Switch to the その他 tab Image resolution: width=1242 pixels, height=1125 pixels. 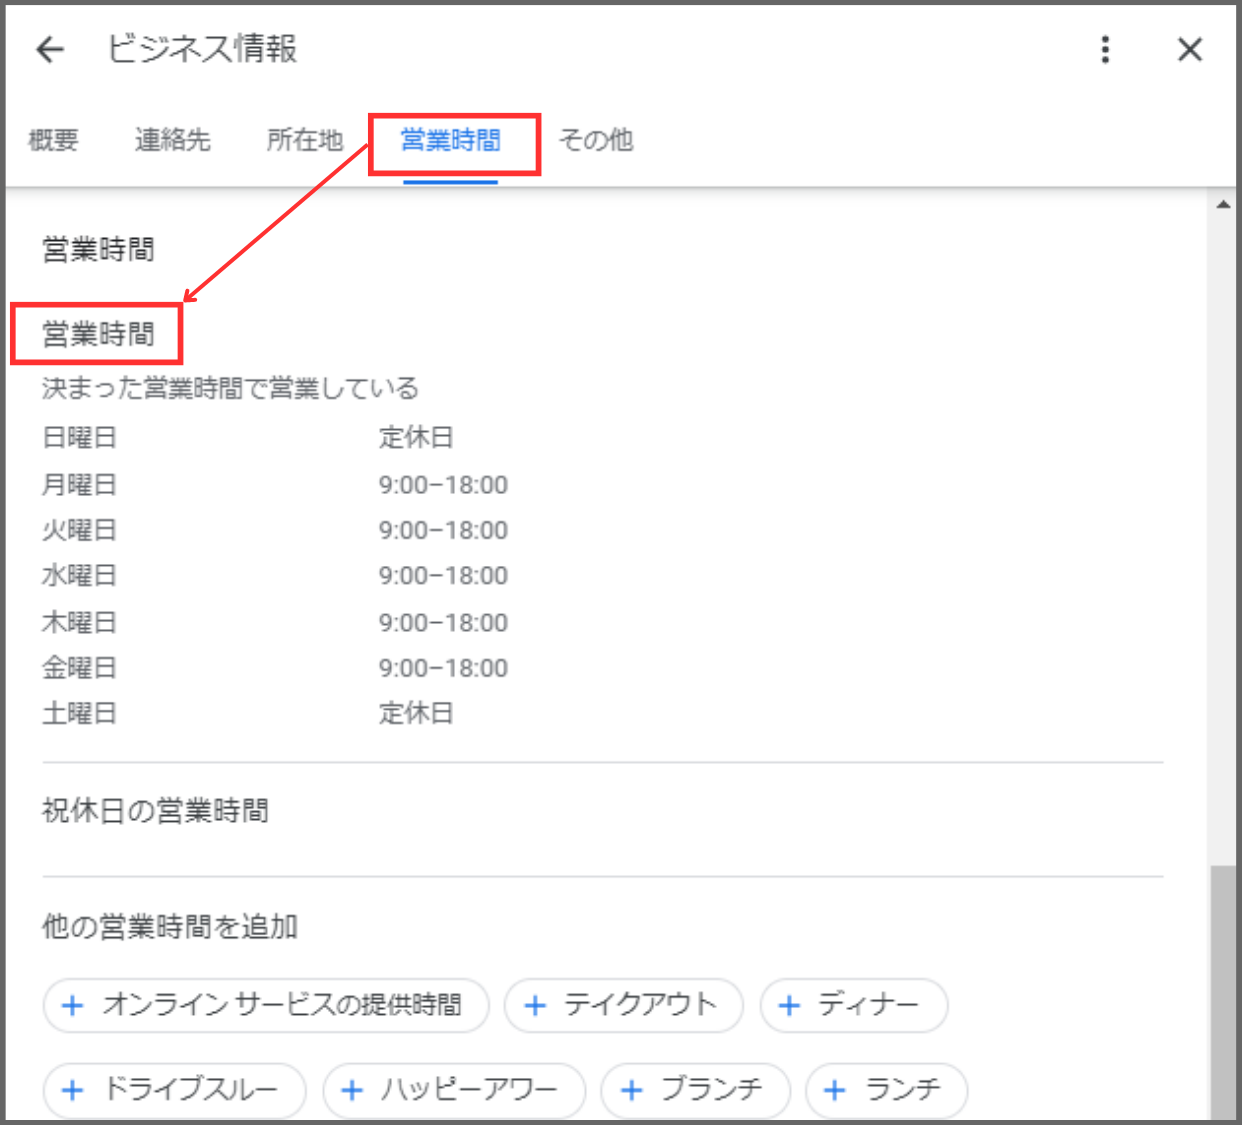(596, 140)
